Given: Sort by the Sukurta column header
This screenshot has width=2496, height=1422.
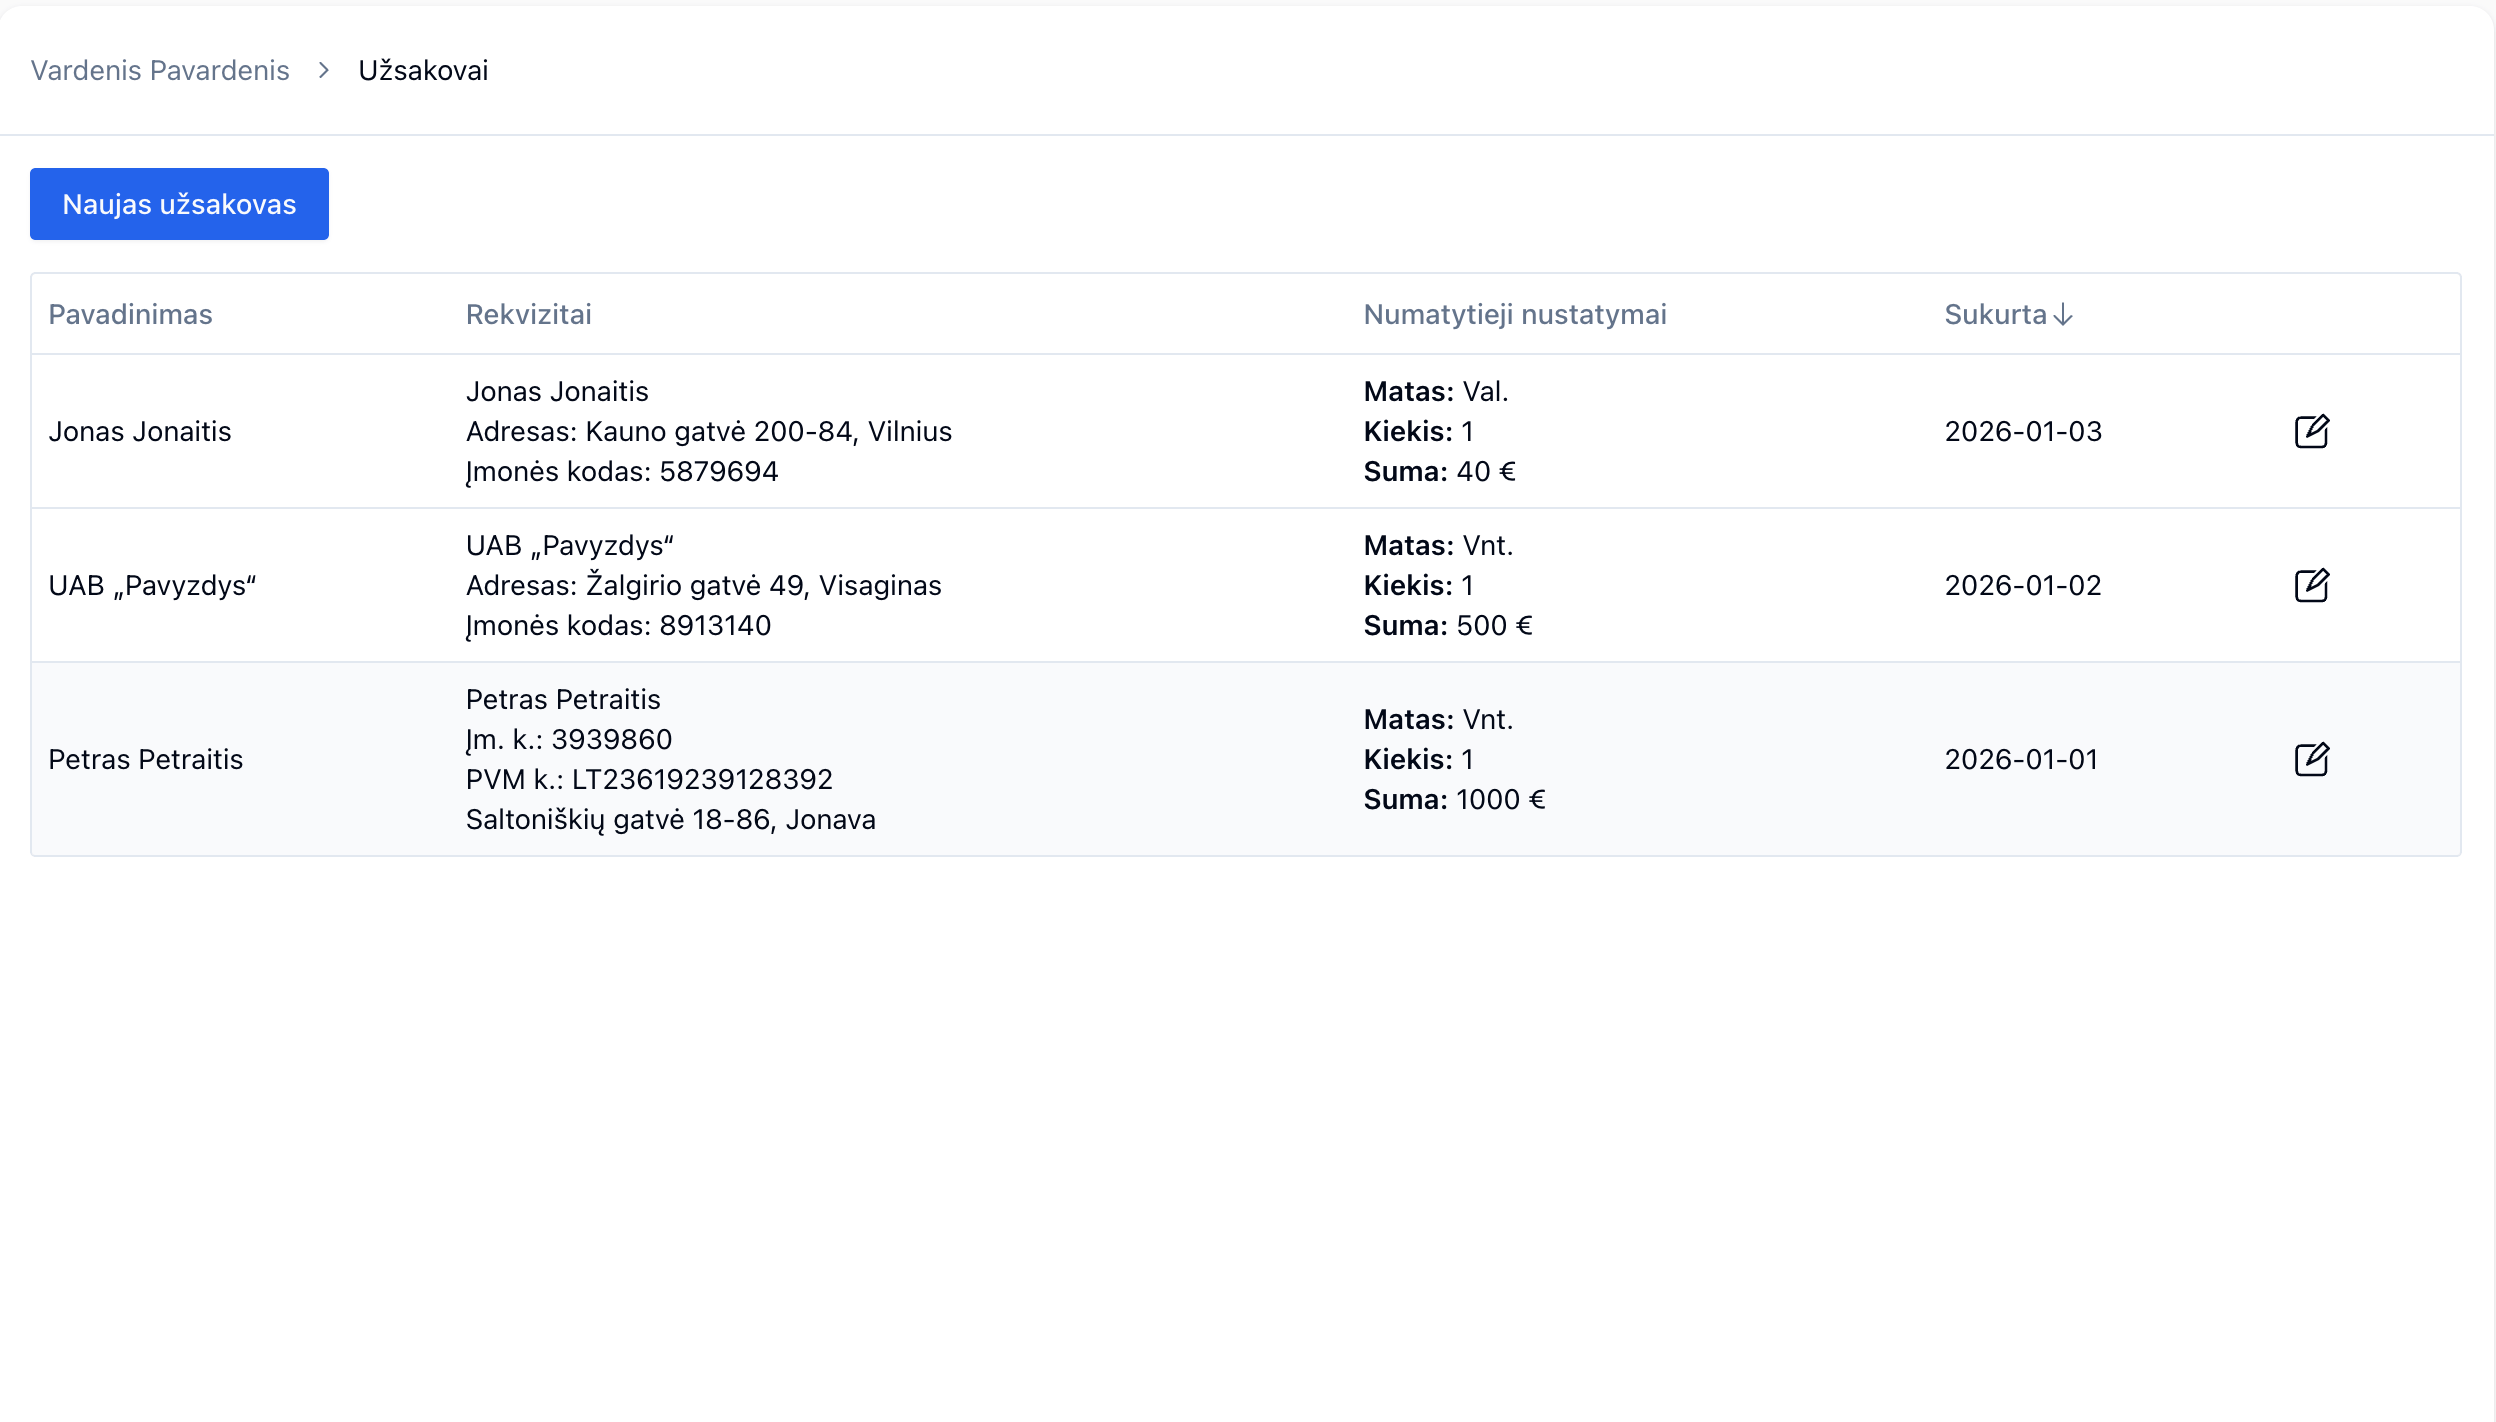Looking at the screenshot, I should (1995, 314).
